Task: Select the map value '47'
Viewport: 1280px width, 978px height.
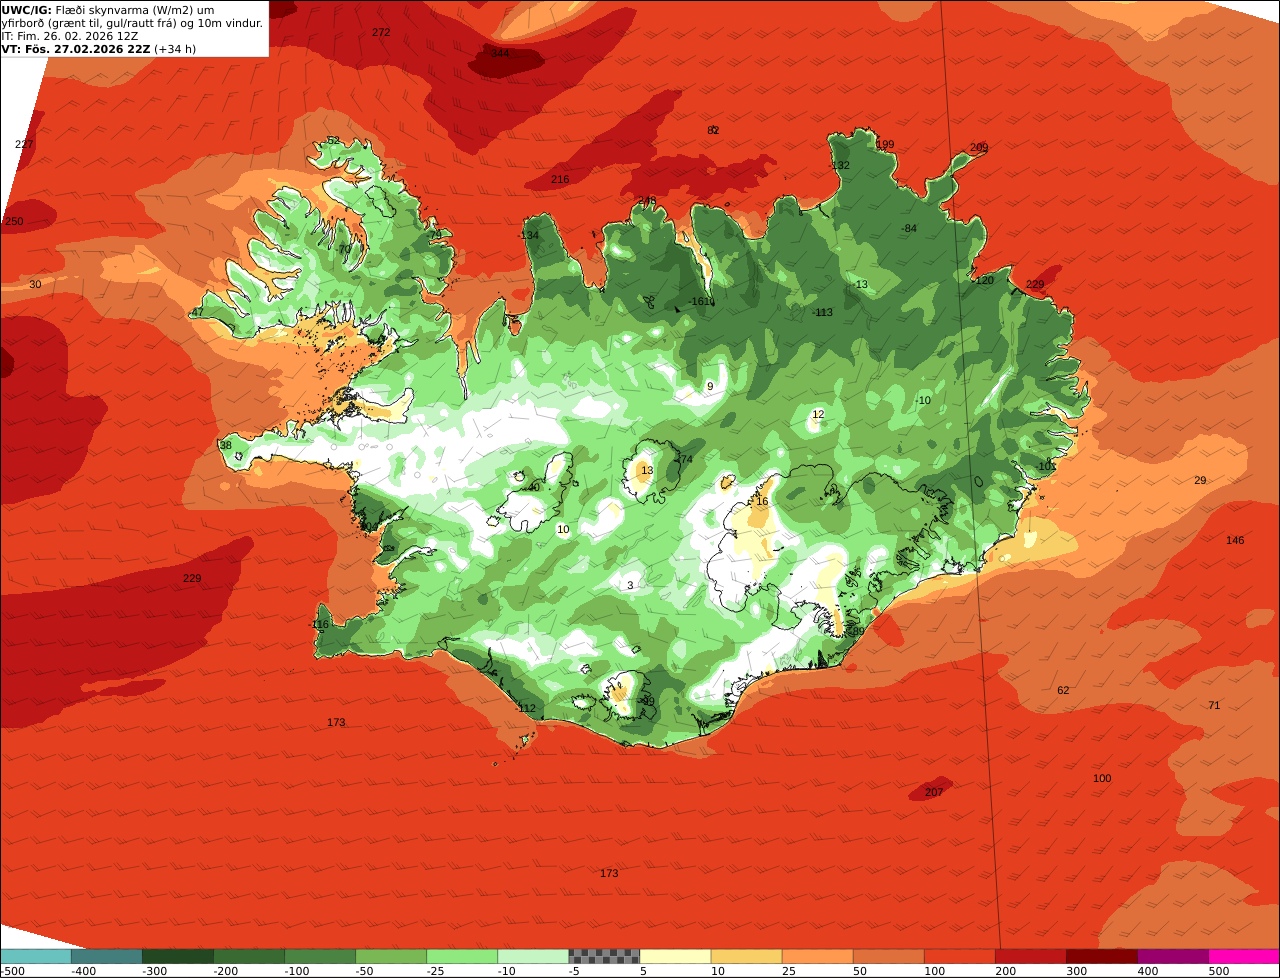Action: pyautogui.click(x=198, y=312)
